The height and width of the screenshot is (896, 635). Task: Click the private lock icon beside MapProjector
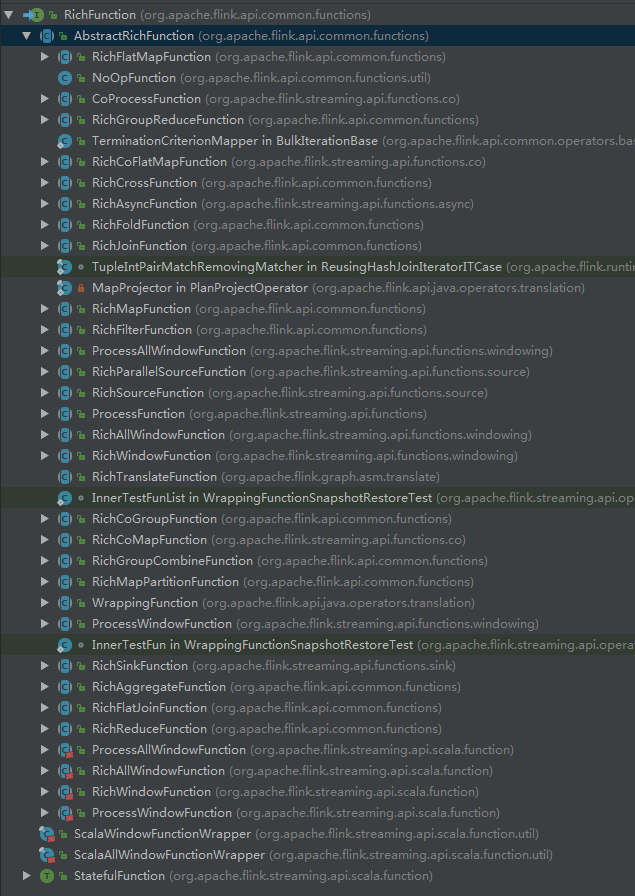[81, 288]
